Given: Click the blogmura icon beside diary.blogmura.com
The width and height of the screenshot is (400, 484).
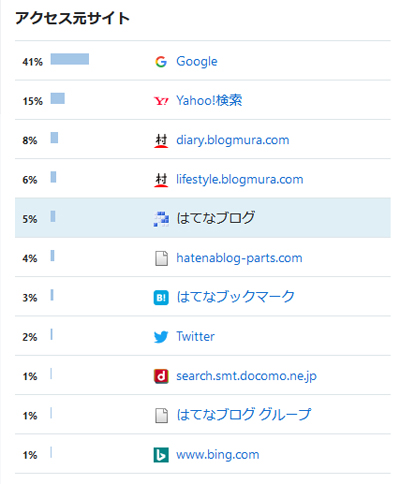Looking at the screenshot, I should click(161, 140).
